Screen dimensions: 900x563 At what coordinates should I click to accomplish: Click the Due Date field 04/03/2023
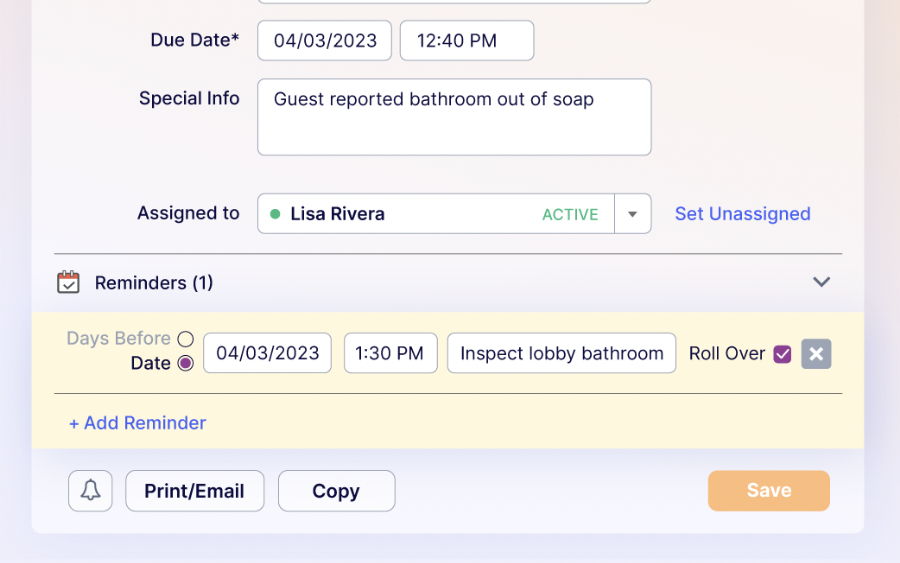(325, 41)
